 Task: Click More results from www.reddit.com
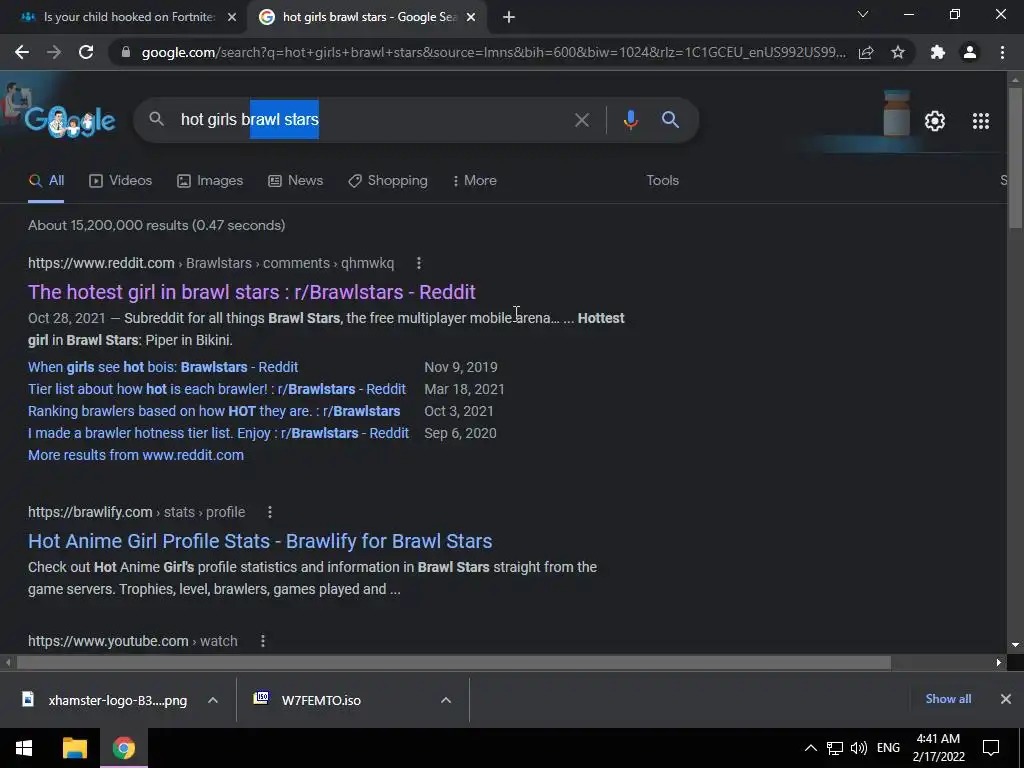pos(136,455)
